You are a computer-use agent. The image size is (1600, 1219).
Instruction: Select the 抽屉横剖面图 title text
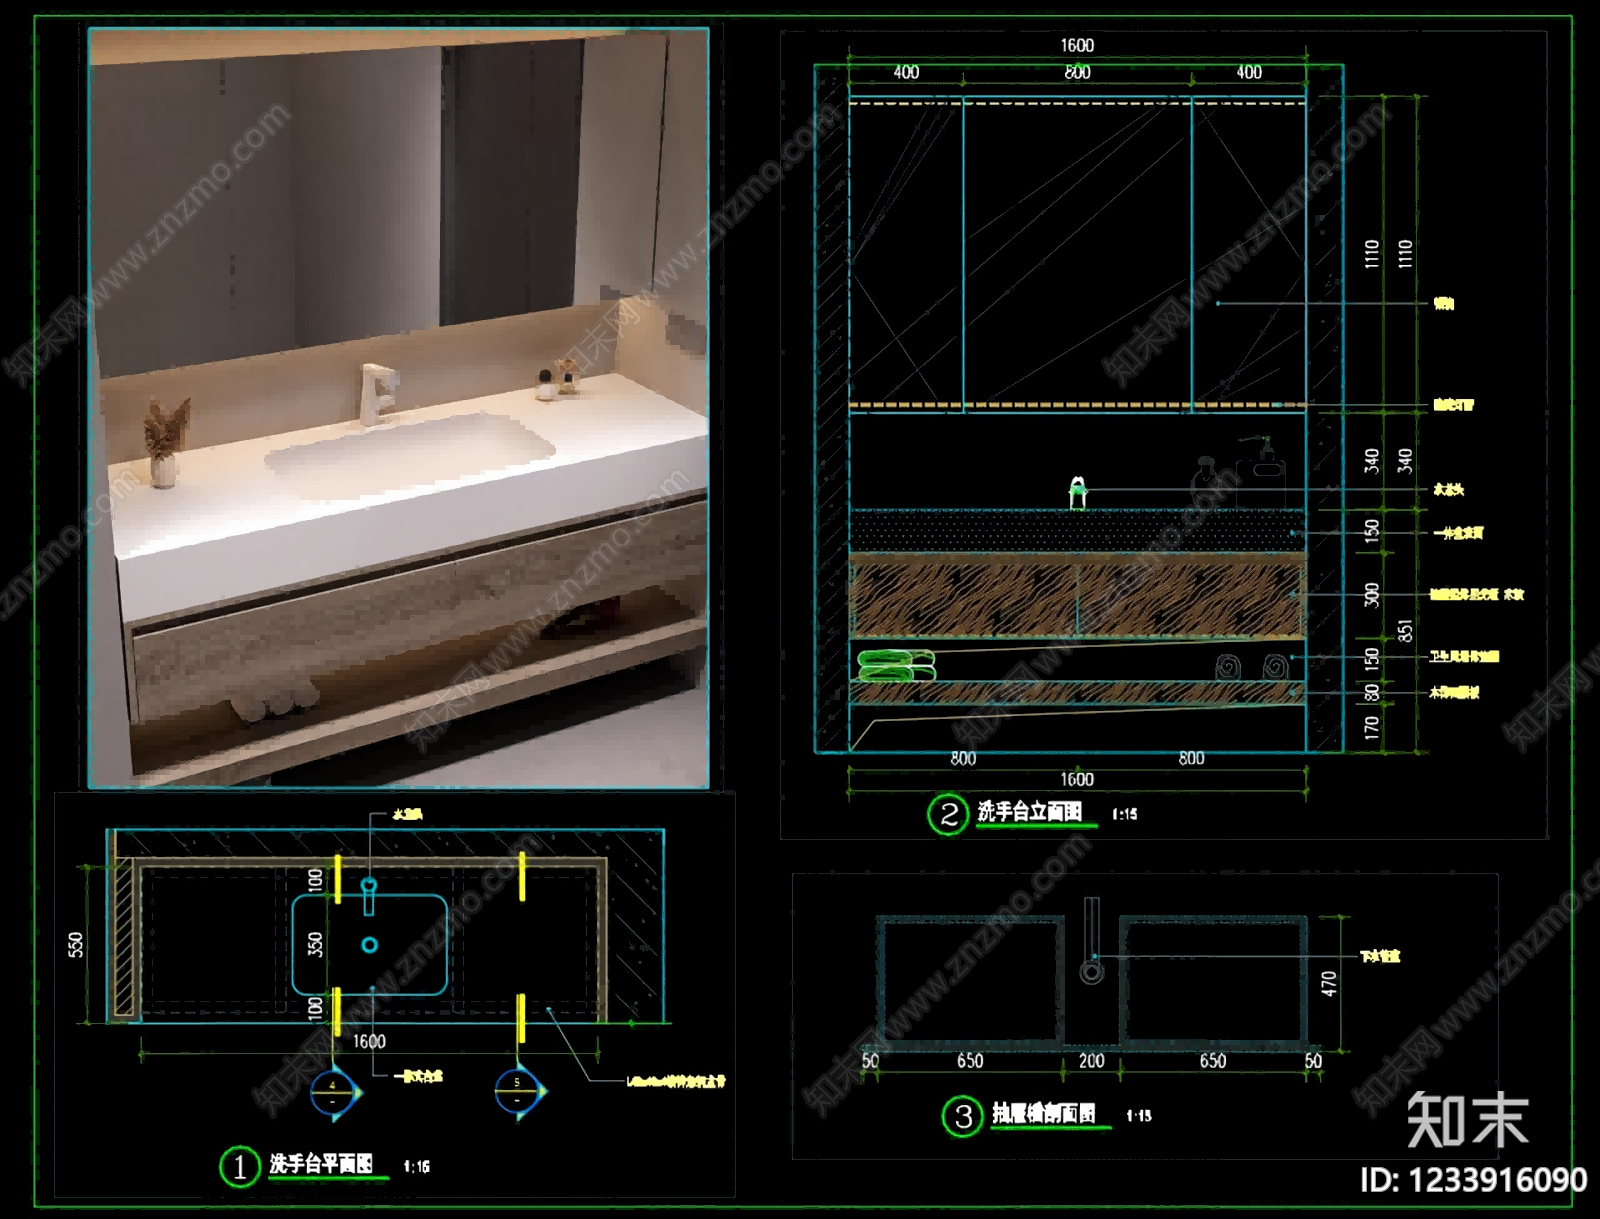[x=1043, y=1113]
